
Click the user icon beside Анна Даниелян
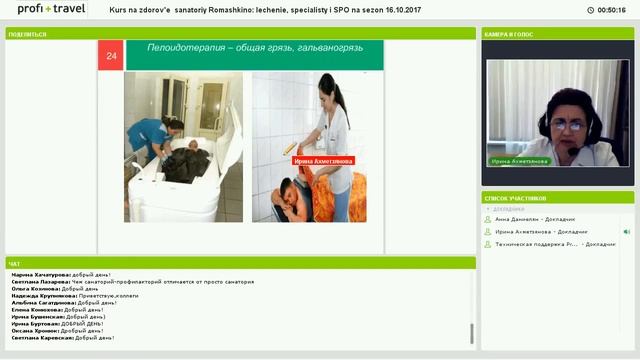487,220
